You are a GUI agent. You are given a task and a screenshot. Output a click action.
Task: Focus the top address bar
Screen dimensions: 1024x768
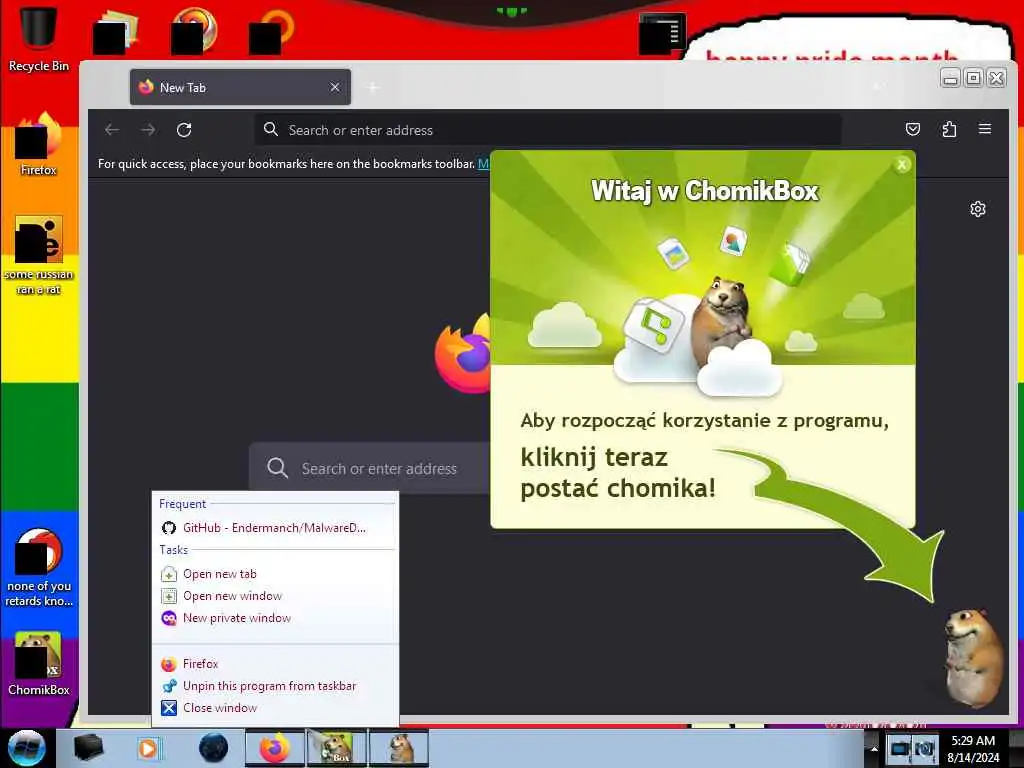[x=547, y=130]
